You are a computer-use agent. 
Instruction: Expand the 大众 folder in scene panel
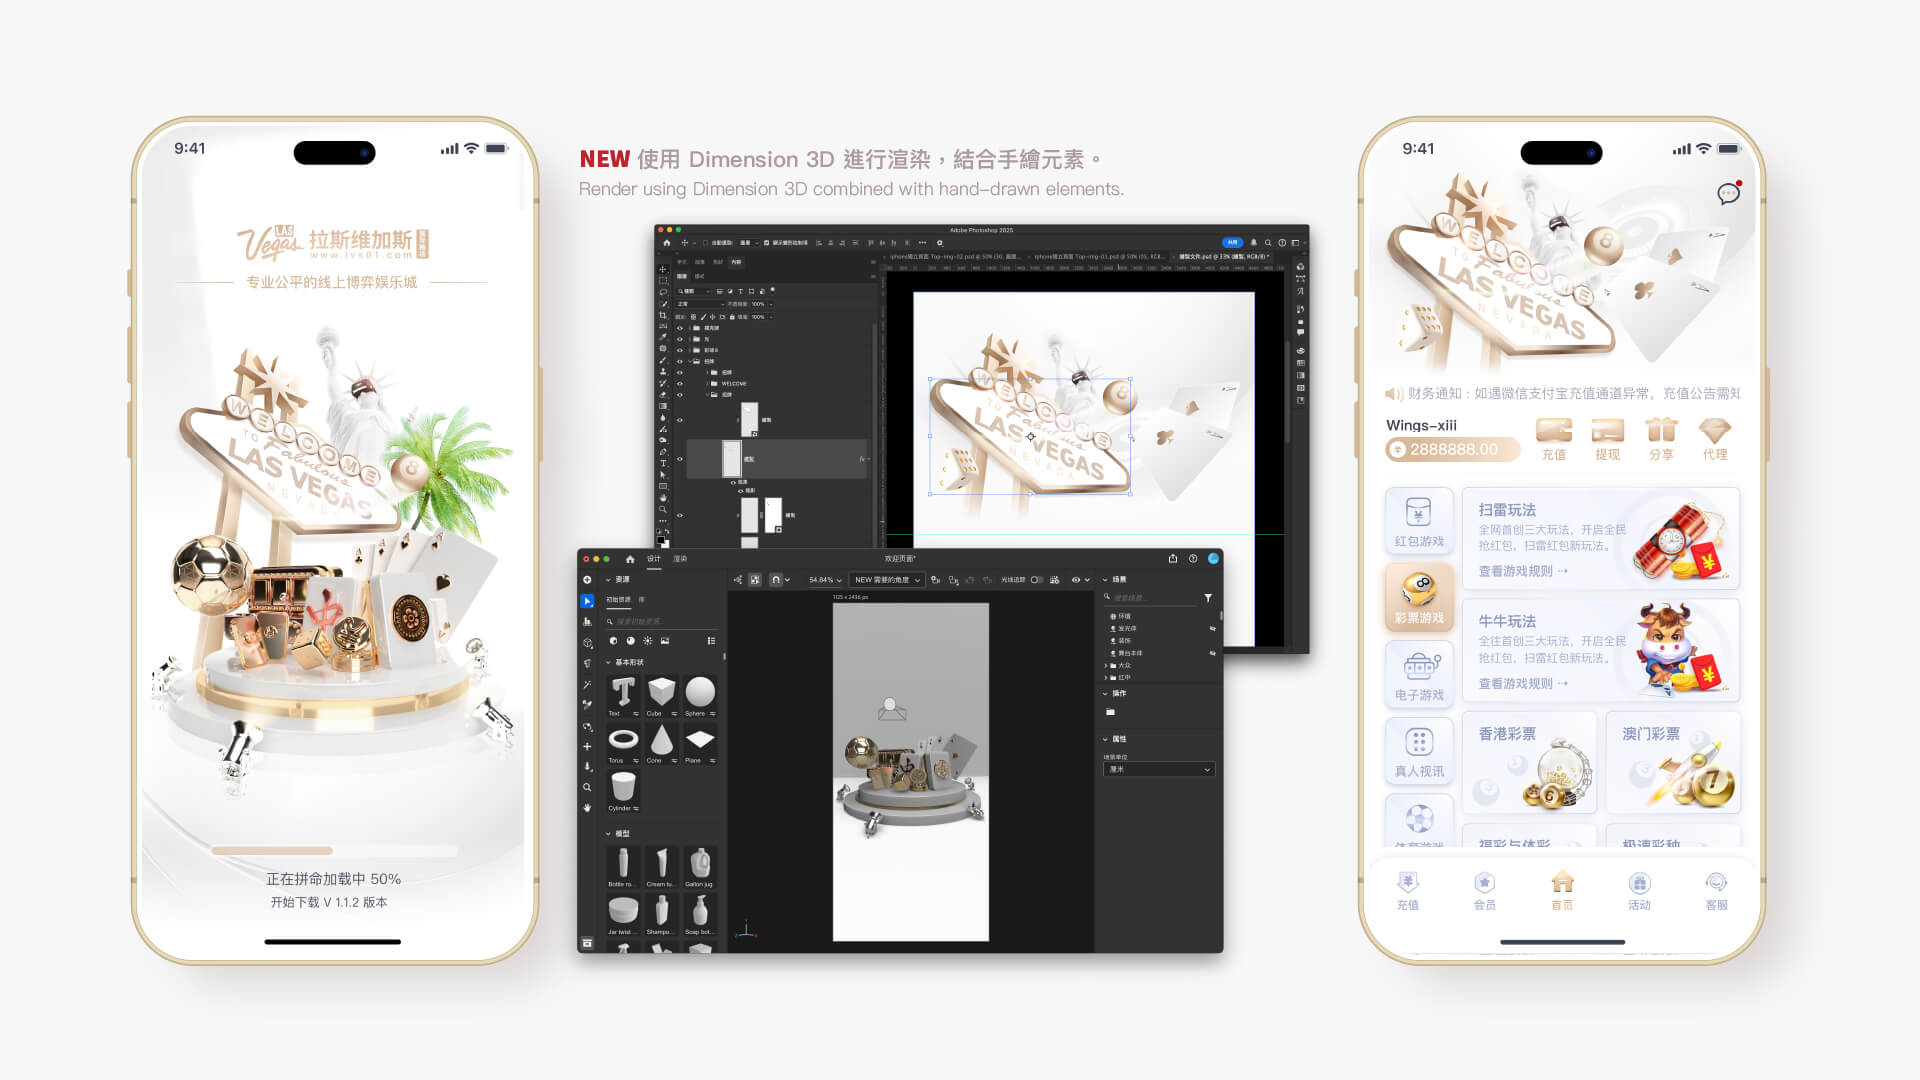pos(1106,665)
